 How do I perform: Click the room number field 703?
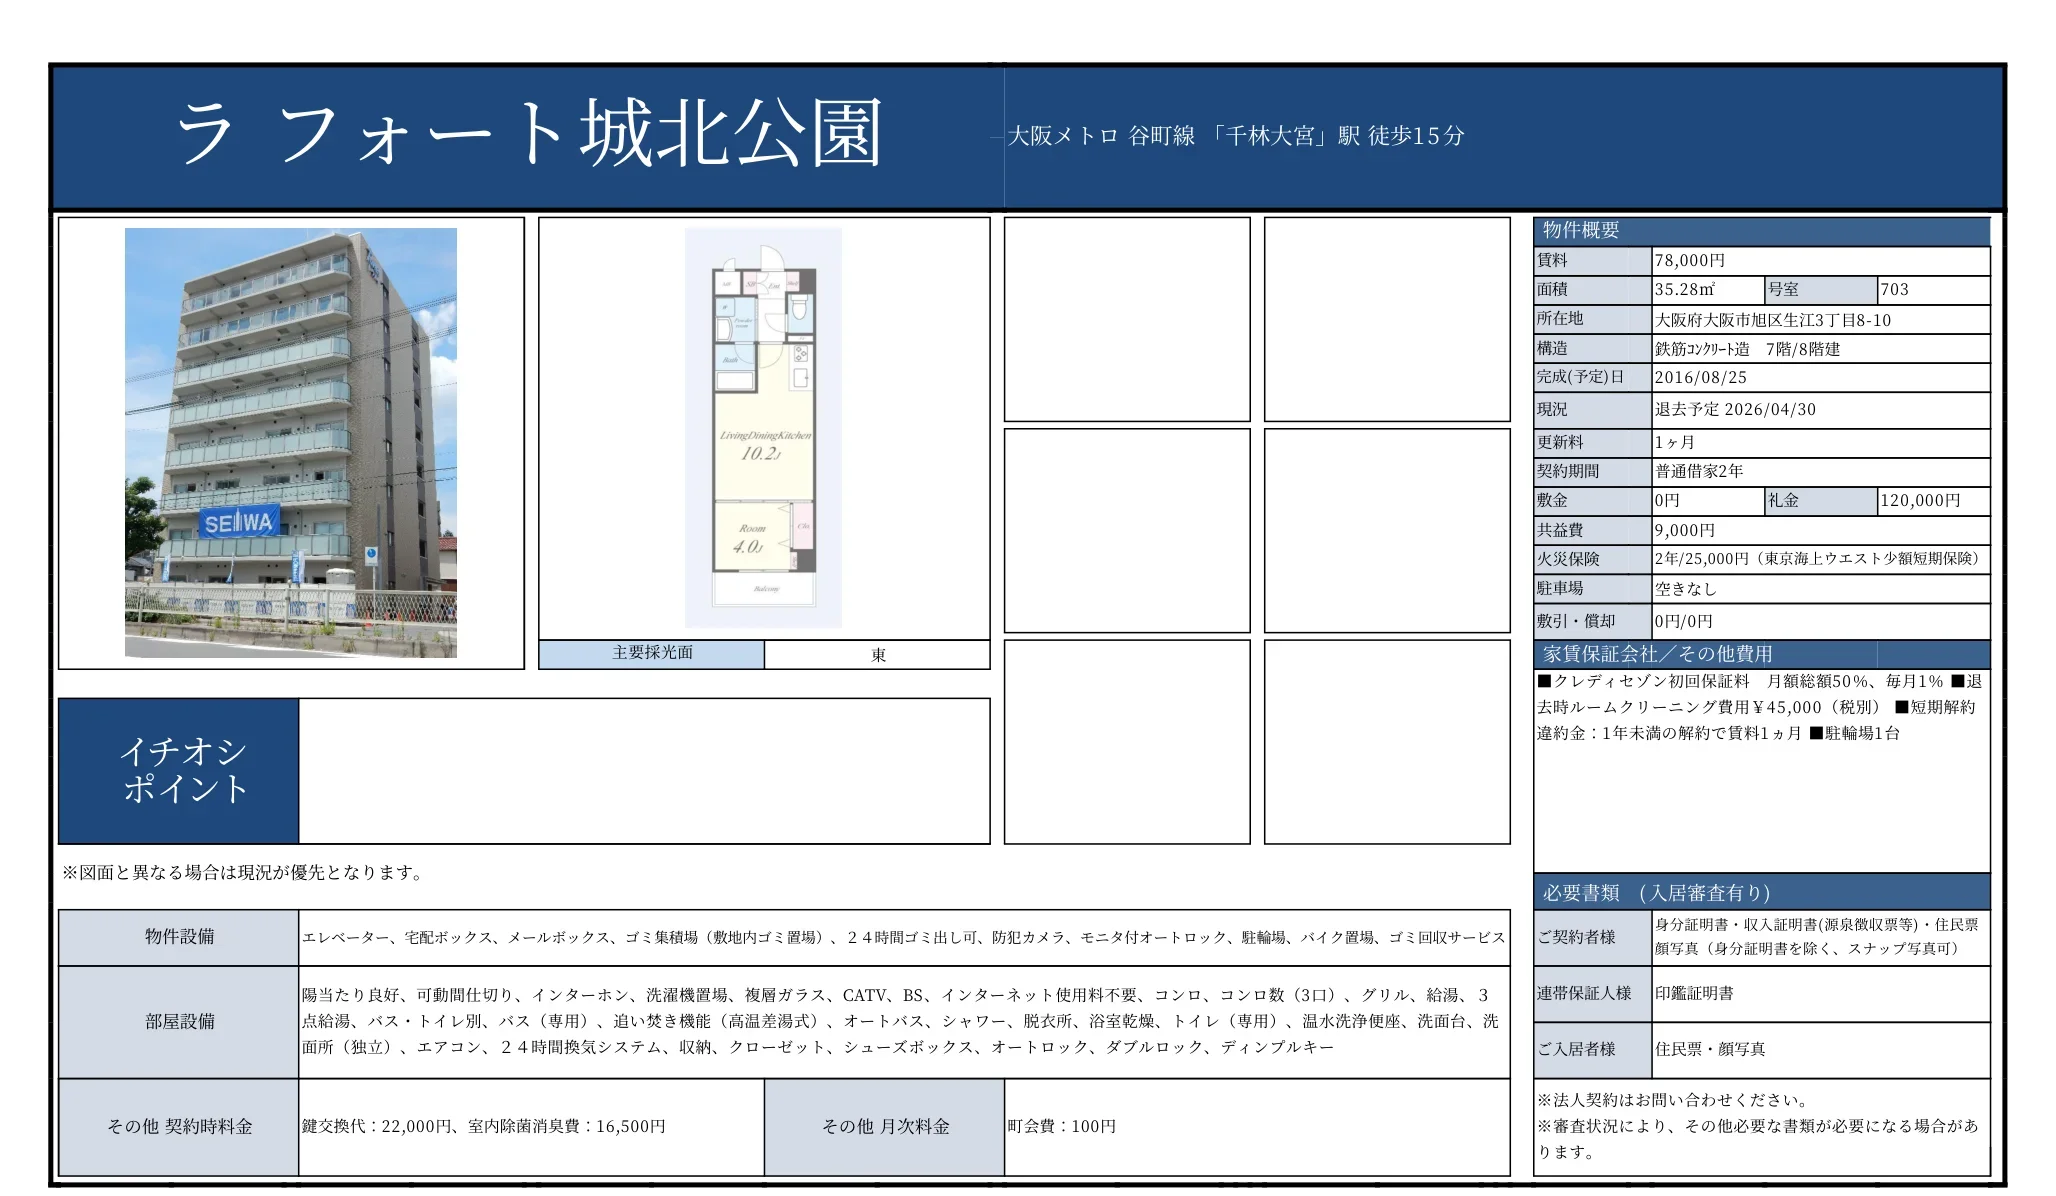pos(1895,290)
